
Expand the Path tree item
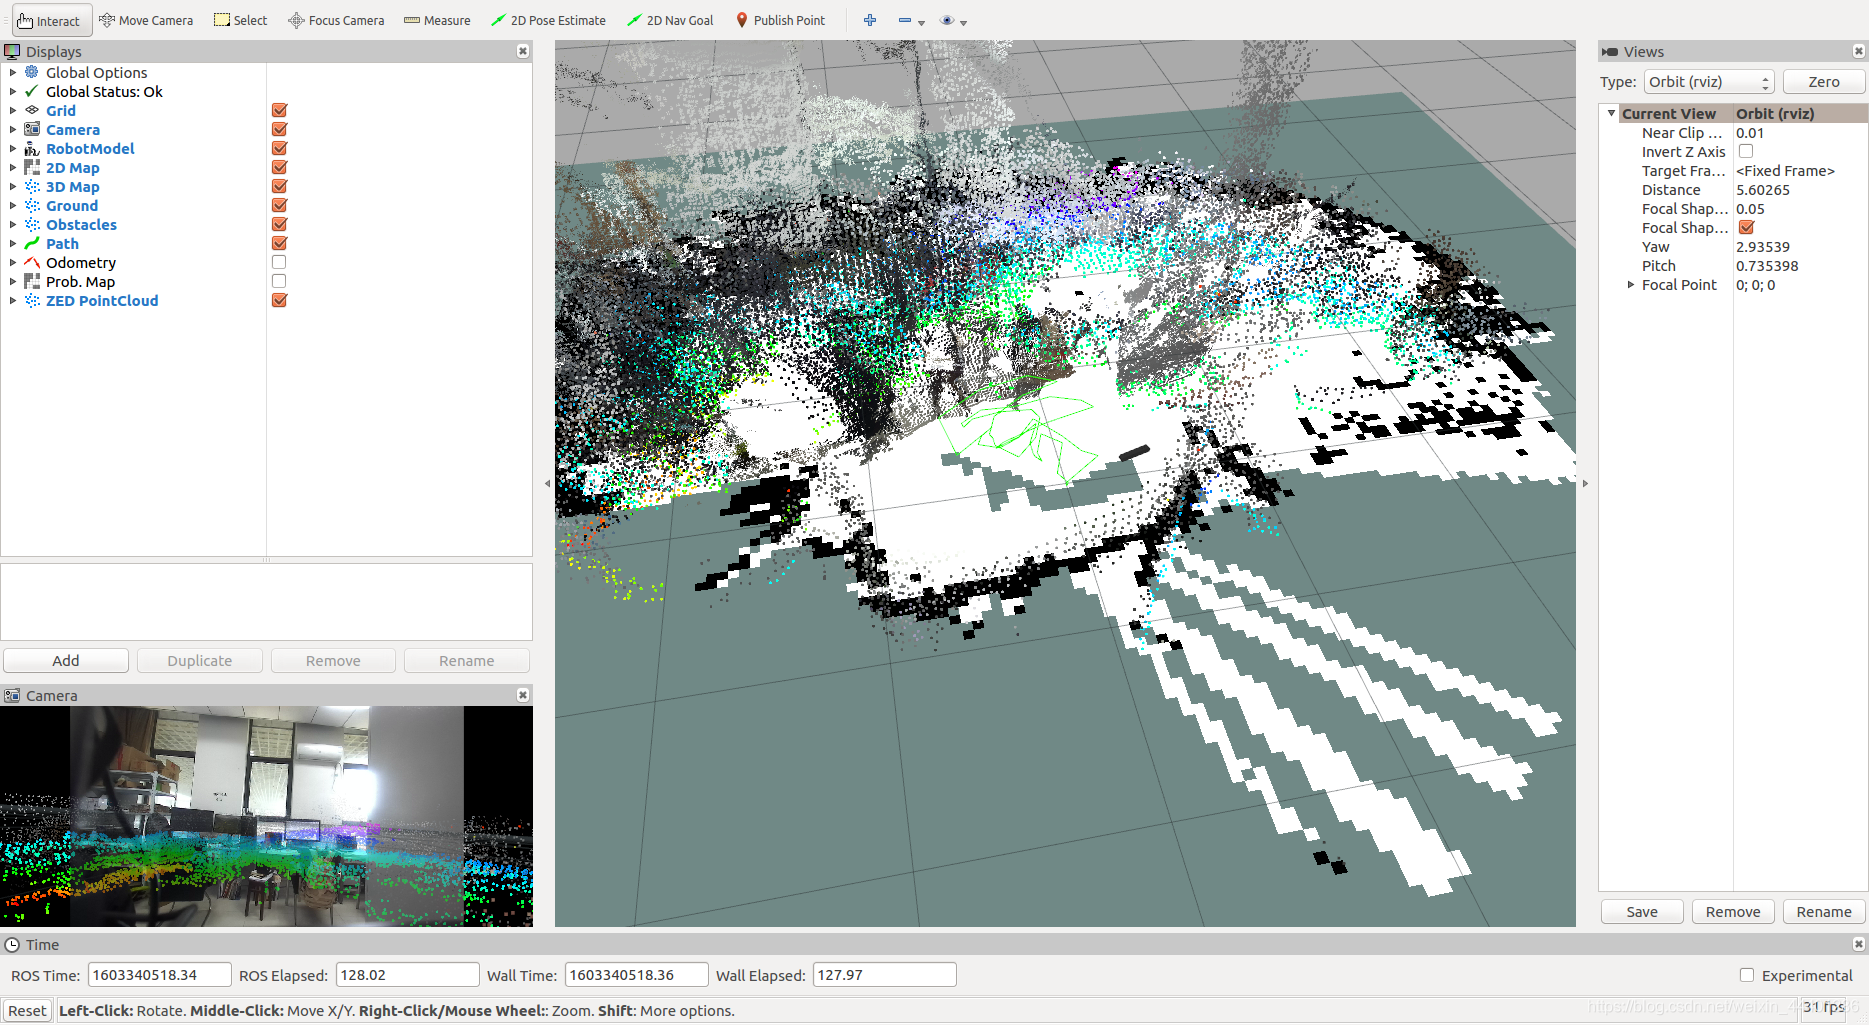click(x=13, y=243)
